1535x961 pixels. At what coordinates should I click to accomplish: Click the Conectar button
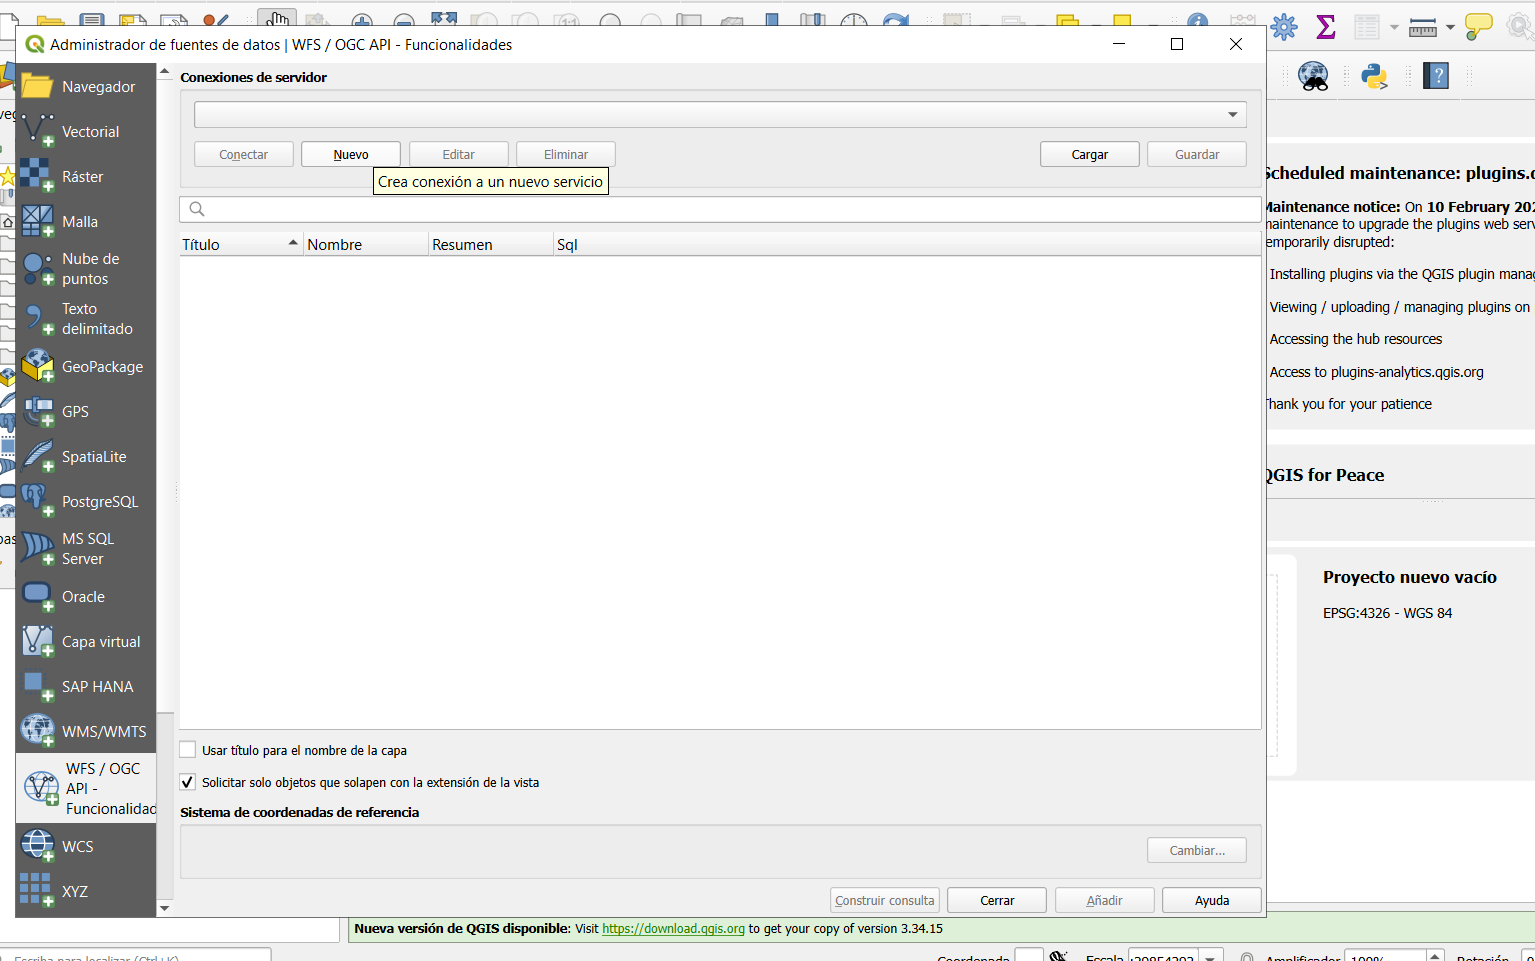point(244,154)
